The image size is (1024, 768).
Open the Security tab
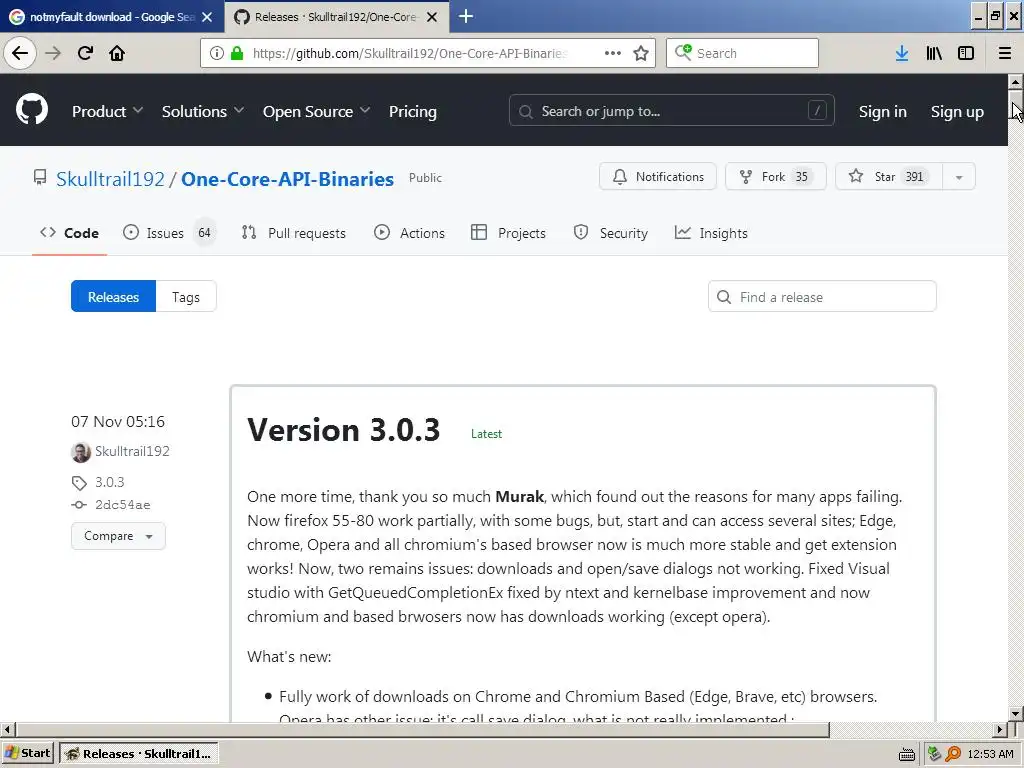(611, 233)
